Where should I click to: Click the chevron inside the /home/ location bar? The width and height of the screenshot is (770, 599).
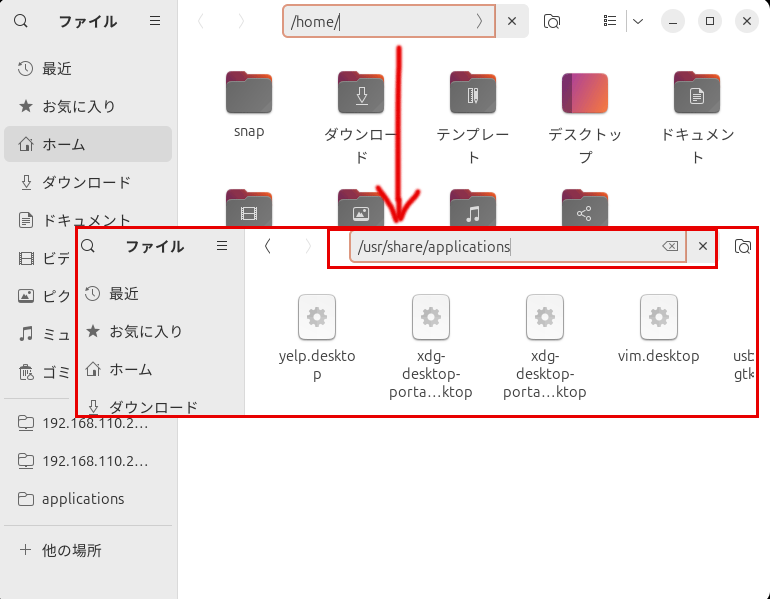[479, 21]
